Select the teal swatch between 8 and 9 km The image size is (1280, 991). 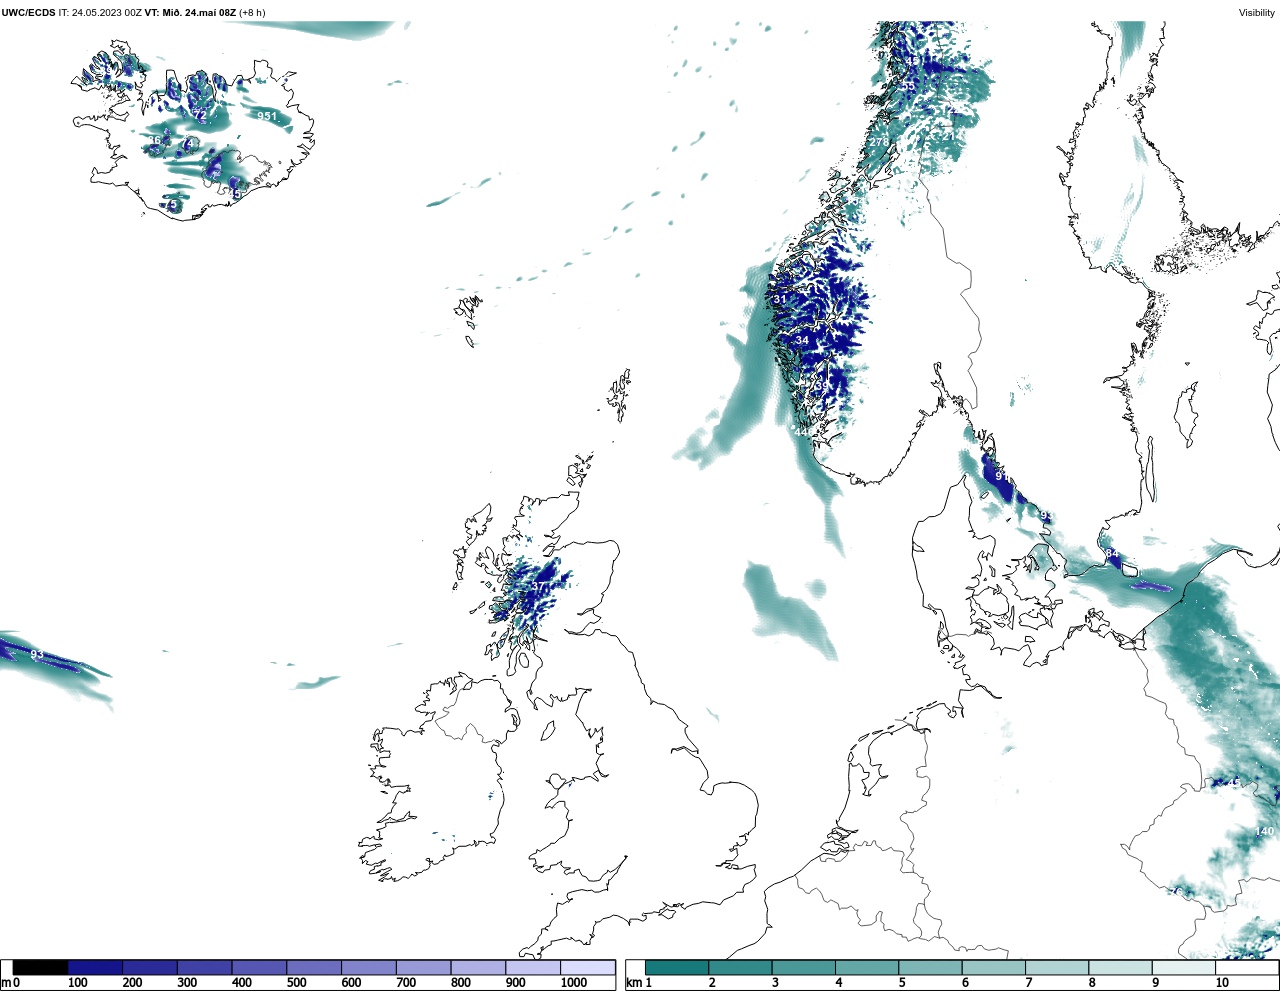1120,967
